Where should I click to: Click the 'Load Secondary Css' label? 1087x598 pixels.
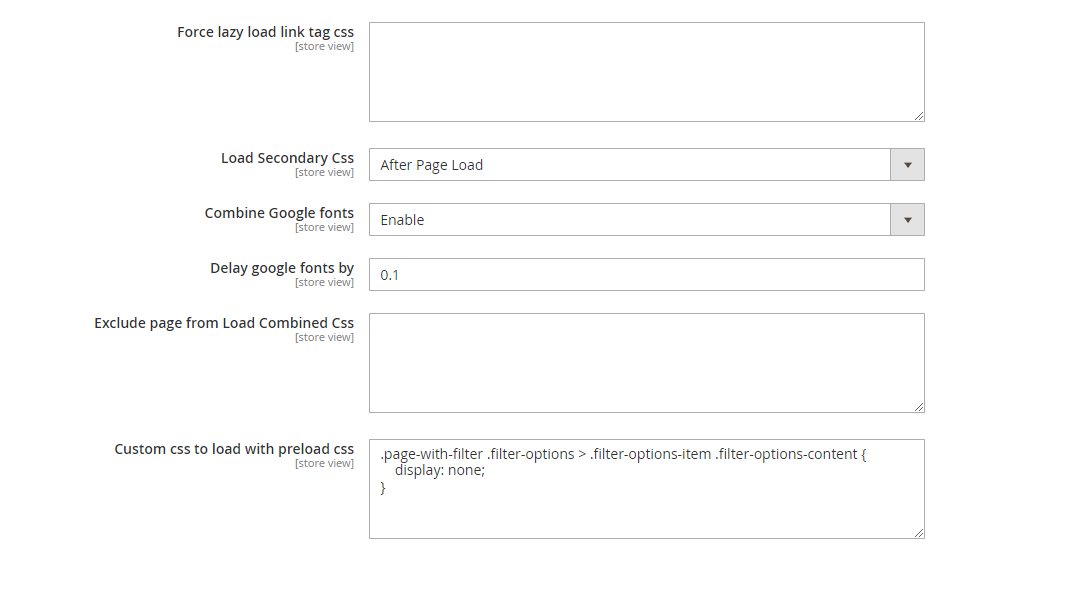(x=287, y=158)
